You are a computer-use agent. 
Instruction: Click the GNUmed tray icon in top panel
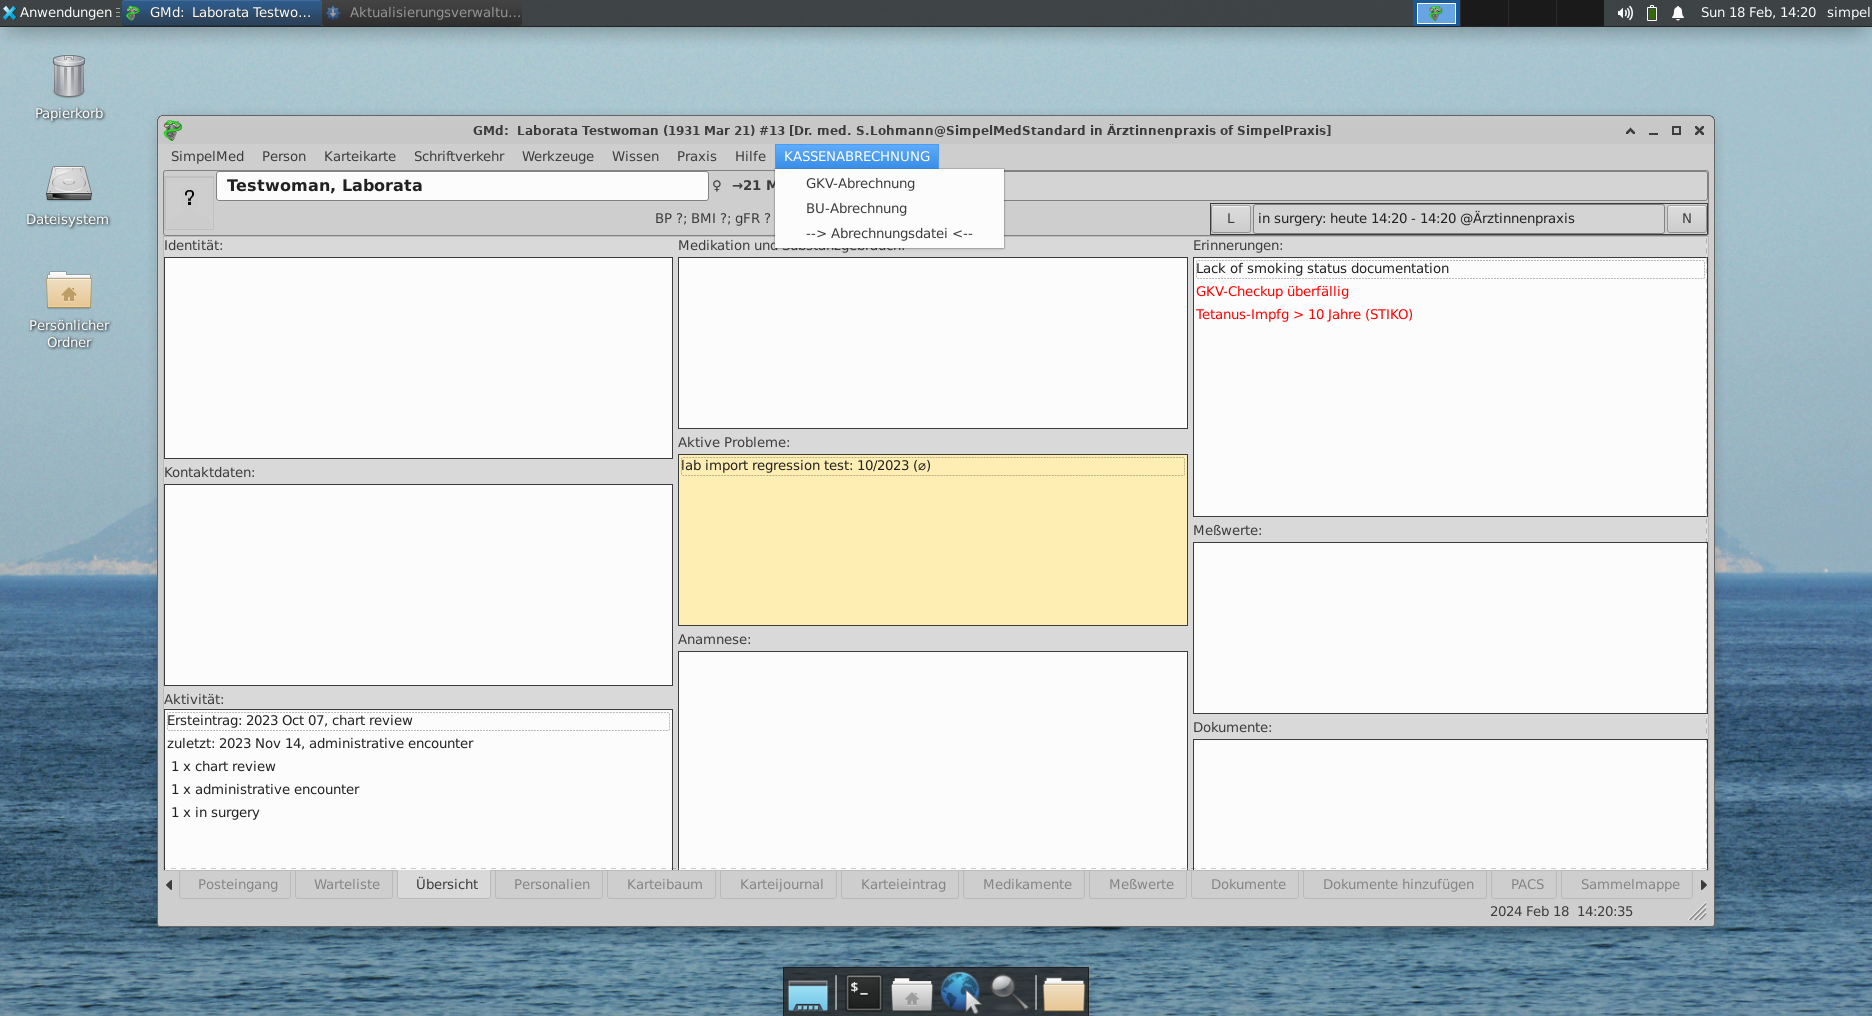[1436, 13]
